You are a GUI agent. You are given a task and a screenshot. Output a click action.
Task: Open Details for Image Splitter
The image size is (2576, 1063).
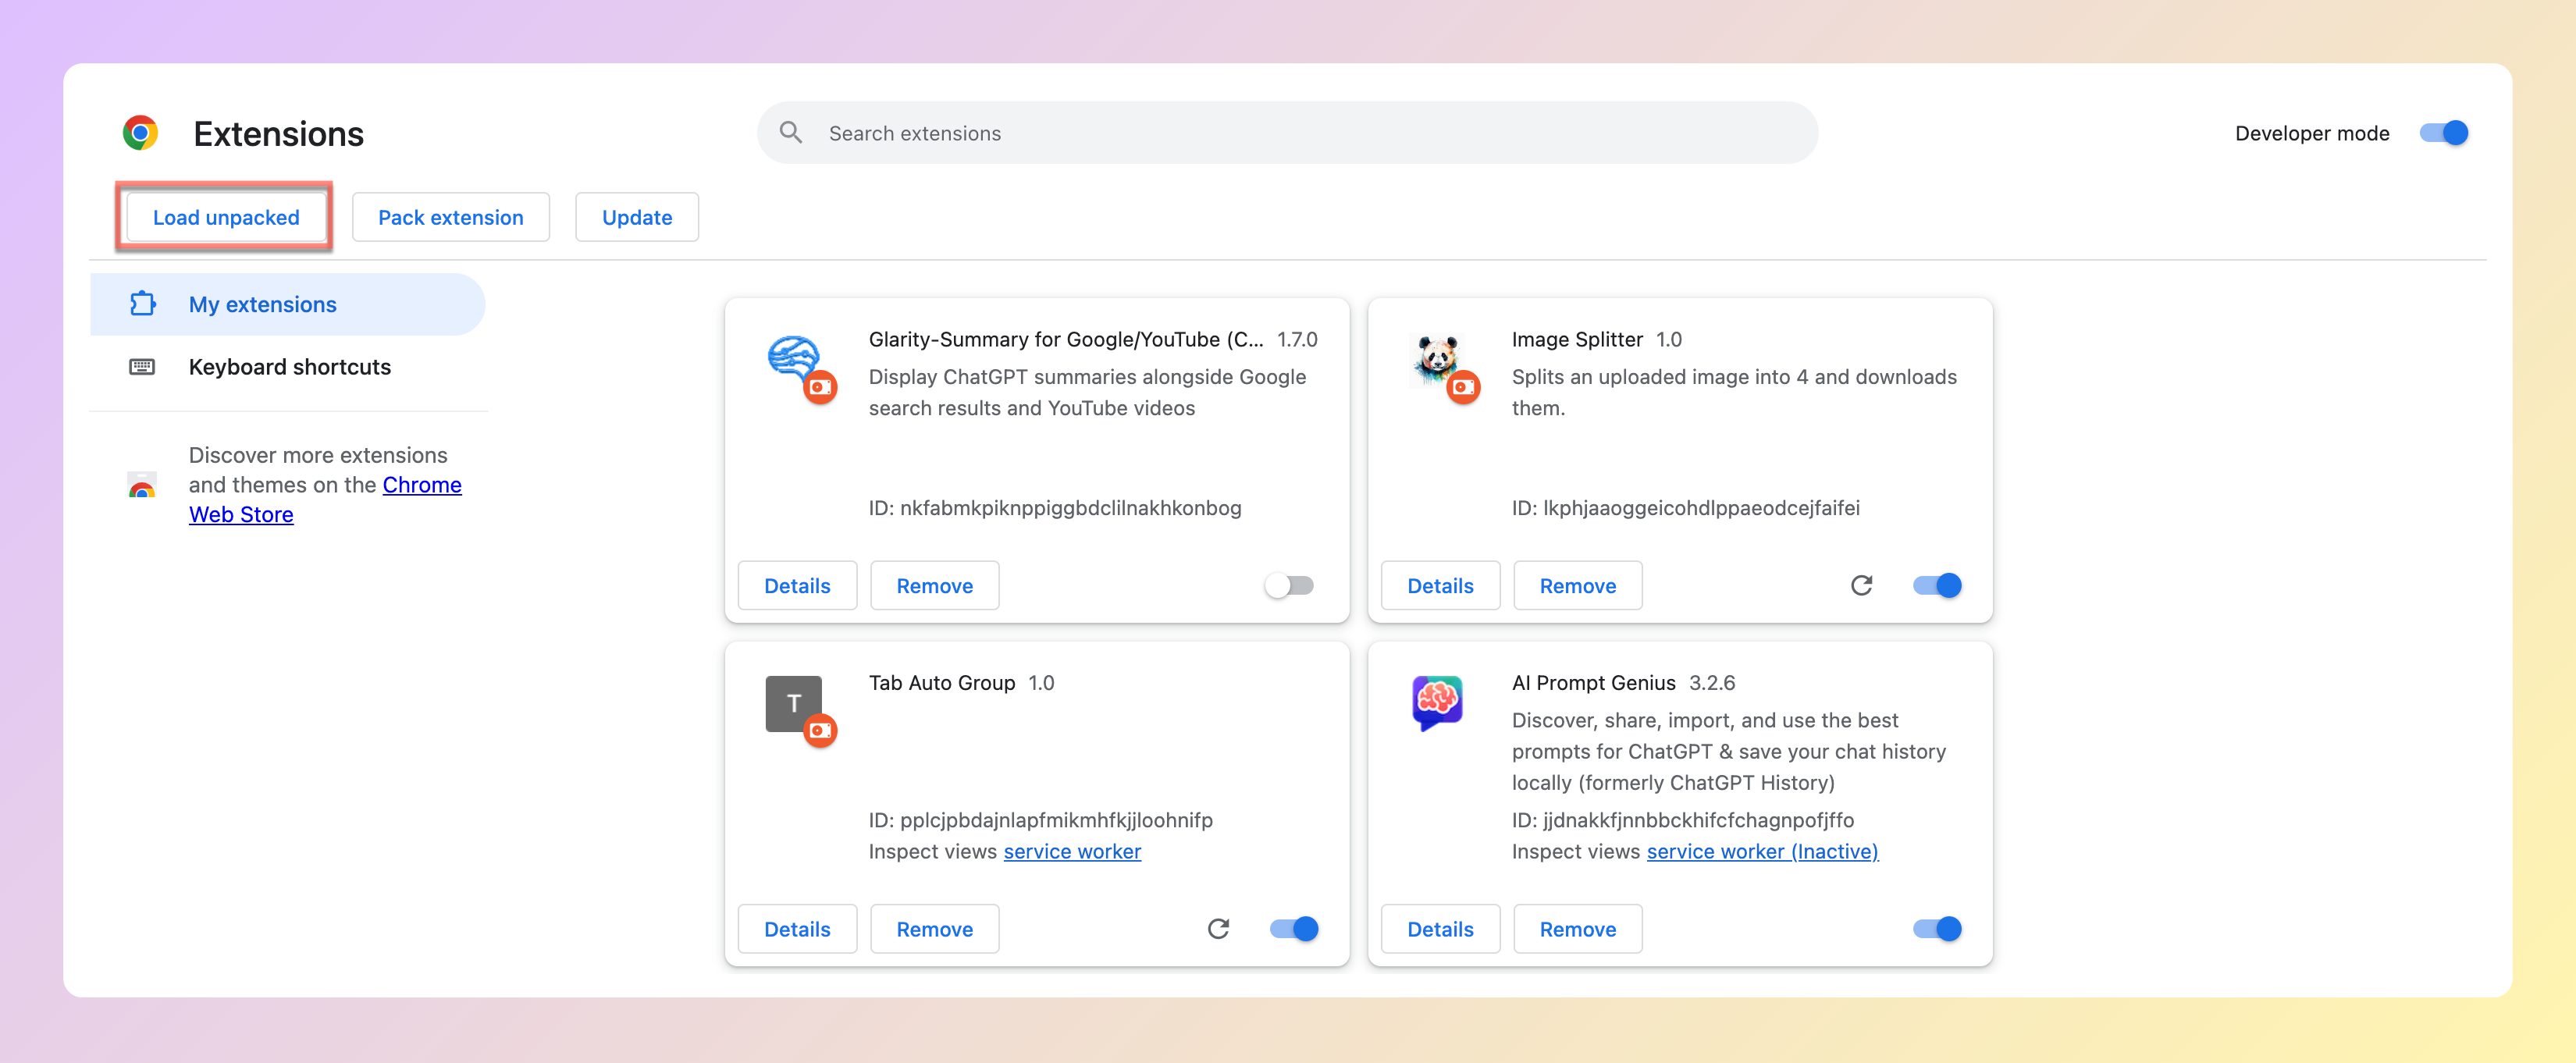pyautogui.click(x=1440, y=586)
